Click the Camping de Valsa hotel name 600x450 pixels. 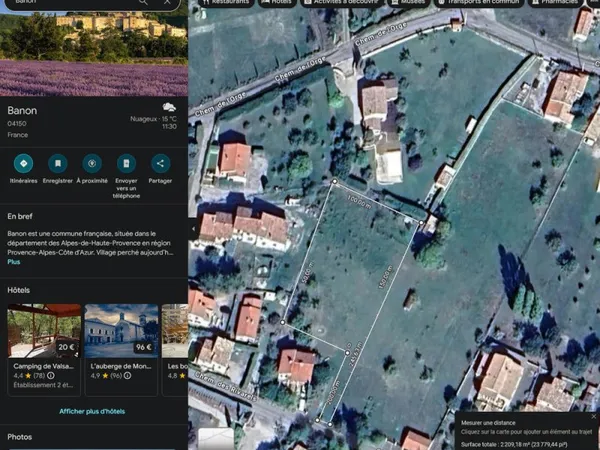point(43,366)
